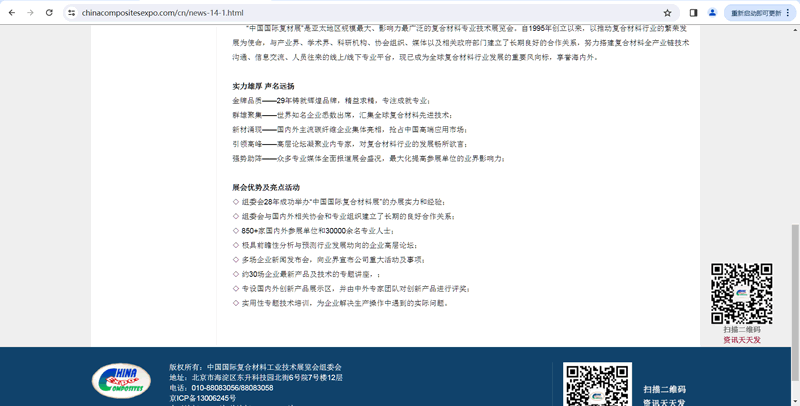The height and width of the screenshot is (406, 800).
Task: Go back to the previous page
Action: click(x=12, y=13)
